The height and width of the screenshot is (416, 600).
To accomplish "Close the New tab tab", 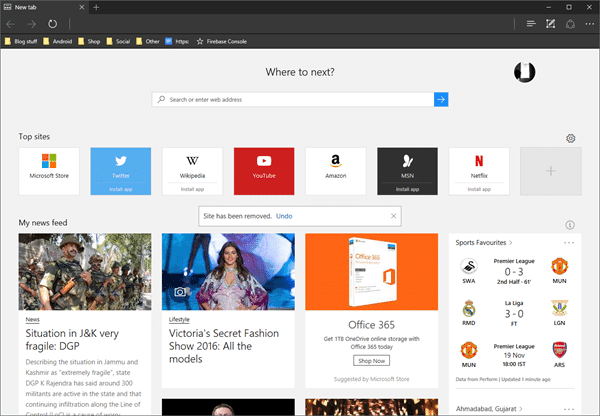I will coord(82,7).
